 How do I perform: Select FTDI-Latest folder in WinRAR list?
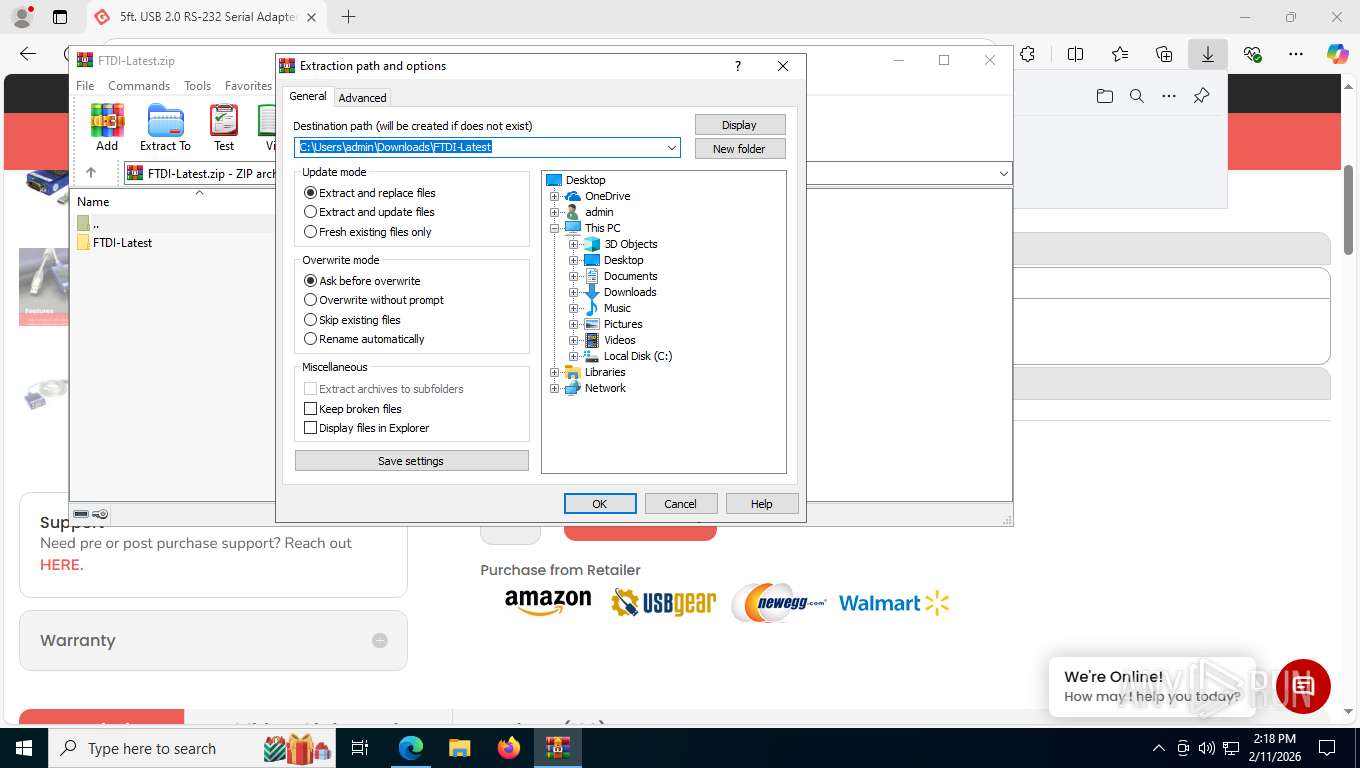coord(122,243)
